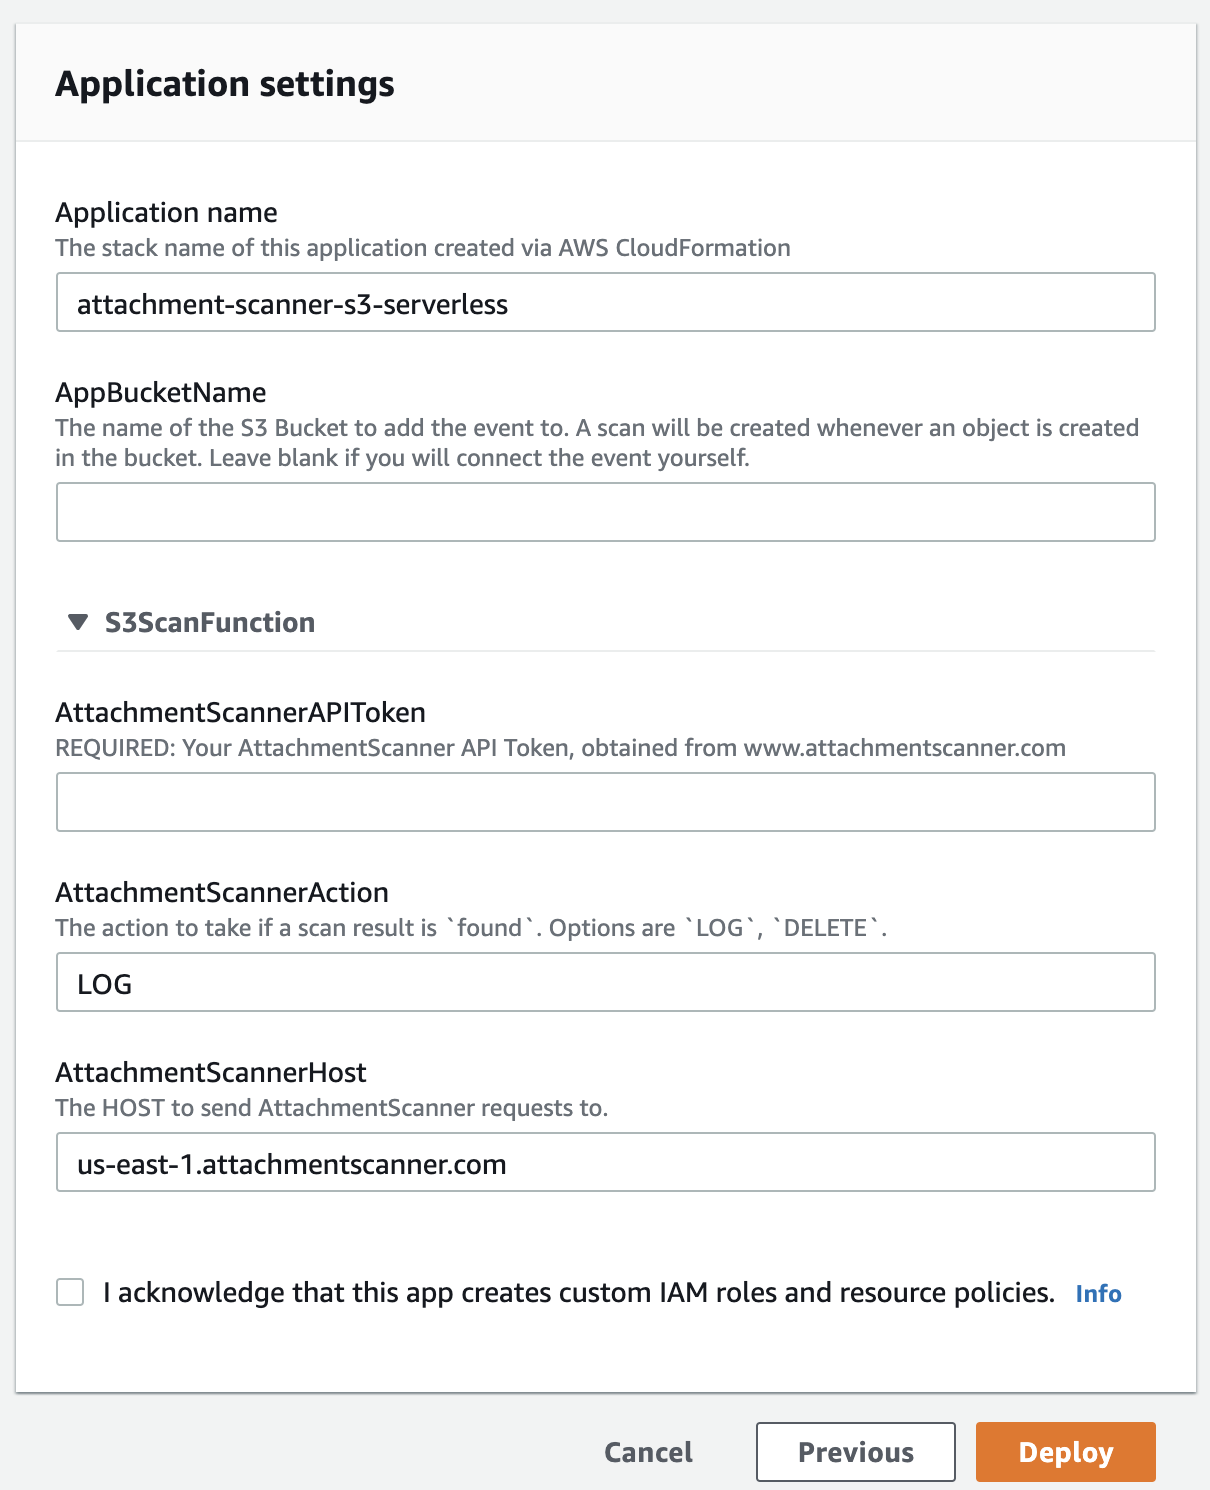
Task: Click the AttachmentScannerAction field containing LOG
Action: click(605, 982)
